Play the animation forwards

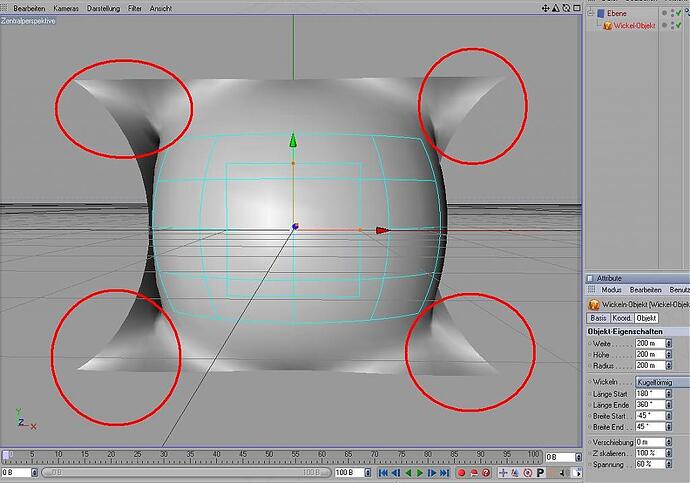pyautogui.click(x=420, y=473)
